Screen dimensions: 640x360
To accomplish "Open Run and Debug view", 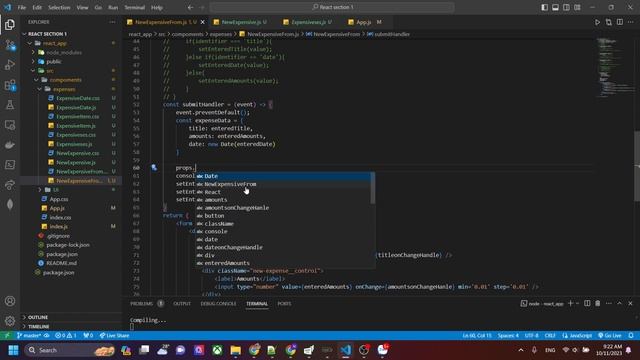I will (10, 65).
